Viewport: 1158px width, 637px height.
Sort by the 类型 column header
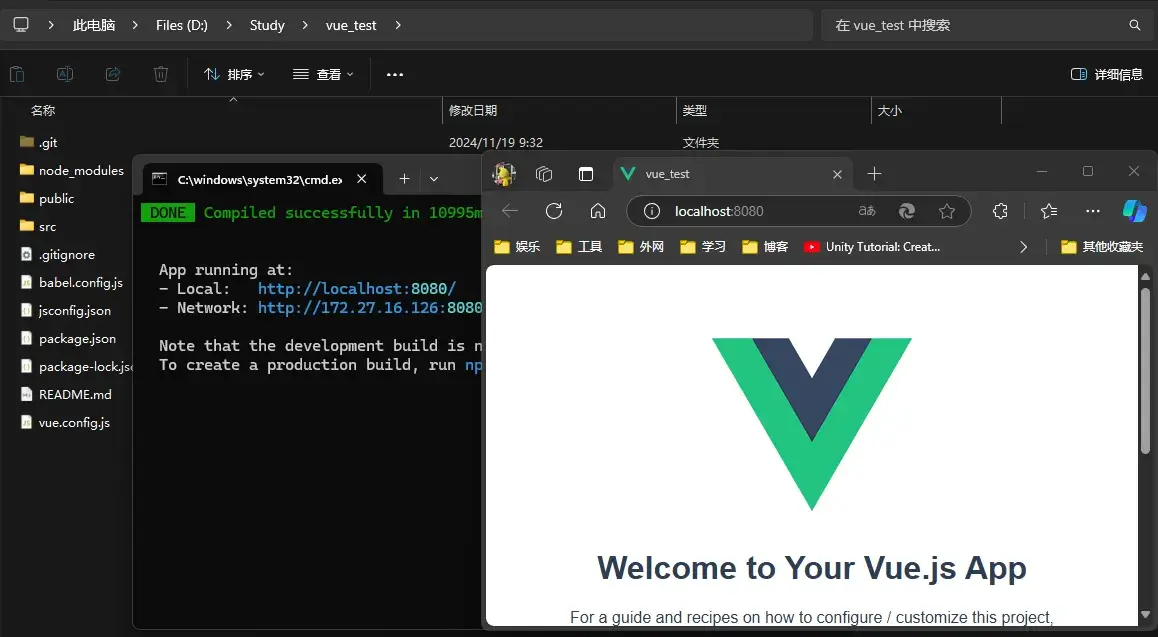coord(694,110)
